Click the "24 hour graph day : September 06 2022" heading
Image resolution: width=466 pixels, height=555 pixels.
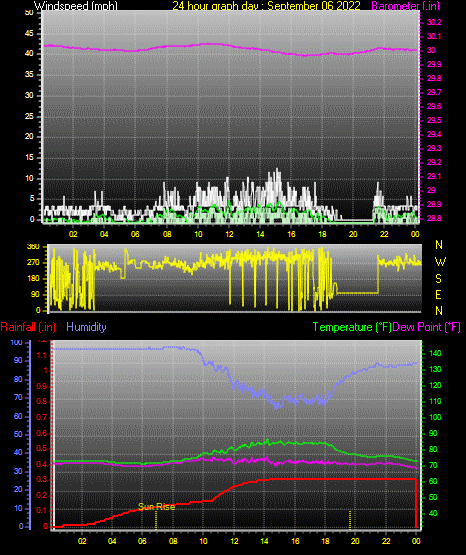pyautogui.click(x=266, y=6)
